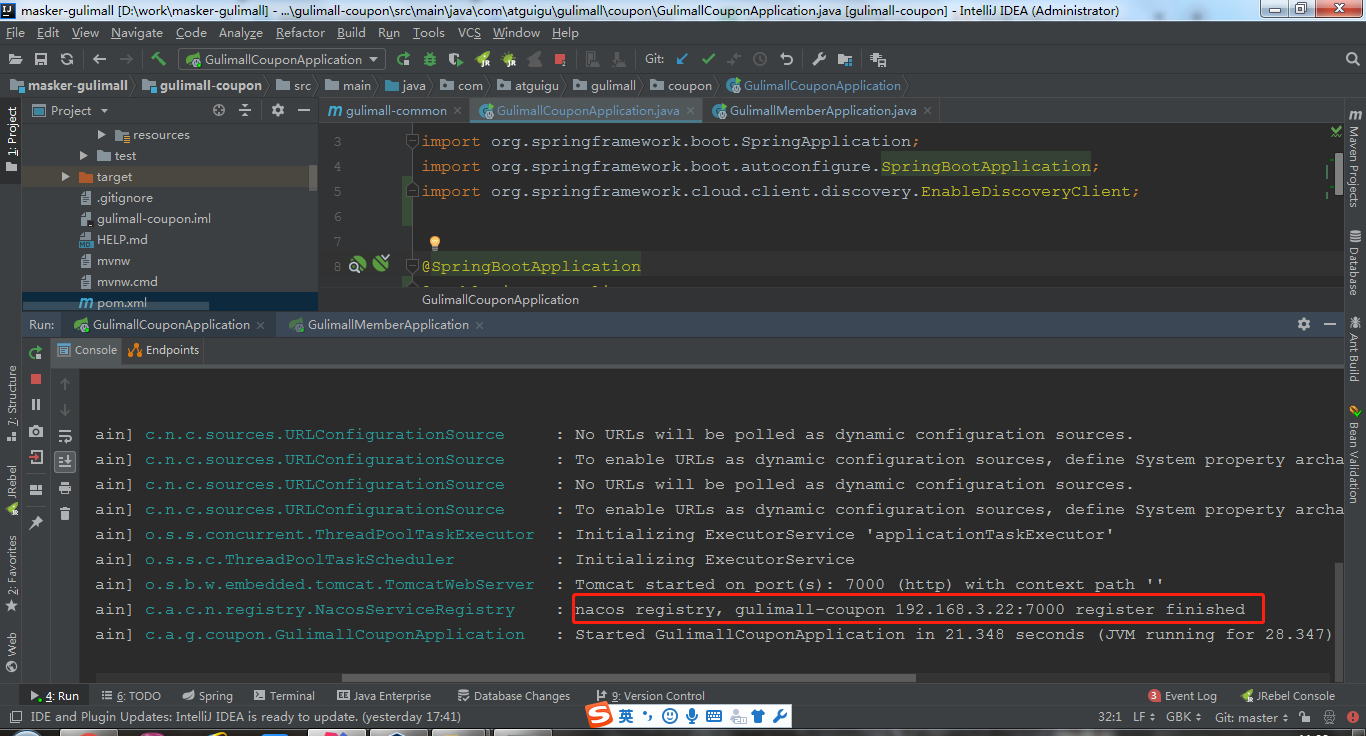Switch to the Endpoints tab
Viewport: 1366px width, 736px height.
tap(163, 350)
